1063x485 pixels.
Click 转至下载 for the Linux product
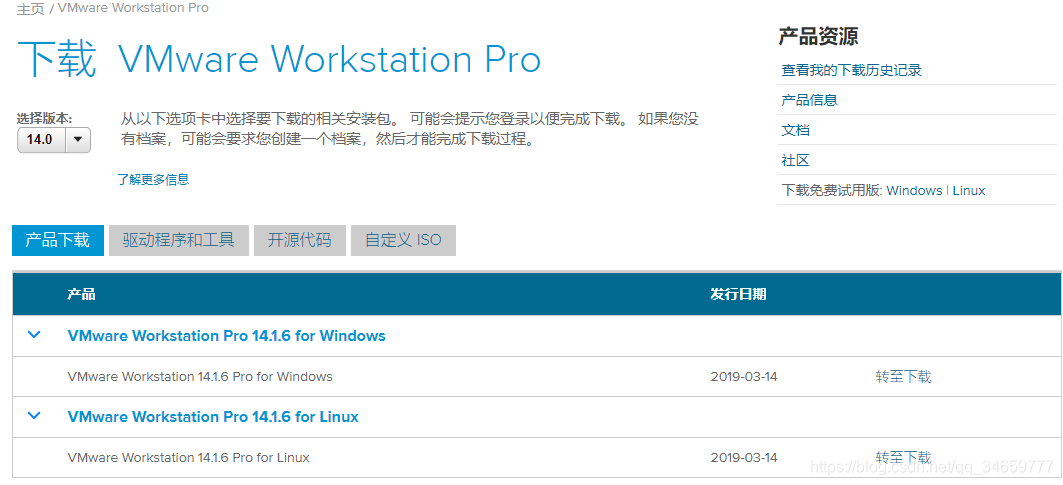click(904, 457)
